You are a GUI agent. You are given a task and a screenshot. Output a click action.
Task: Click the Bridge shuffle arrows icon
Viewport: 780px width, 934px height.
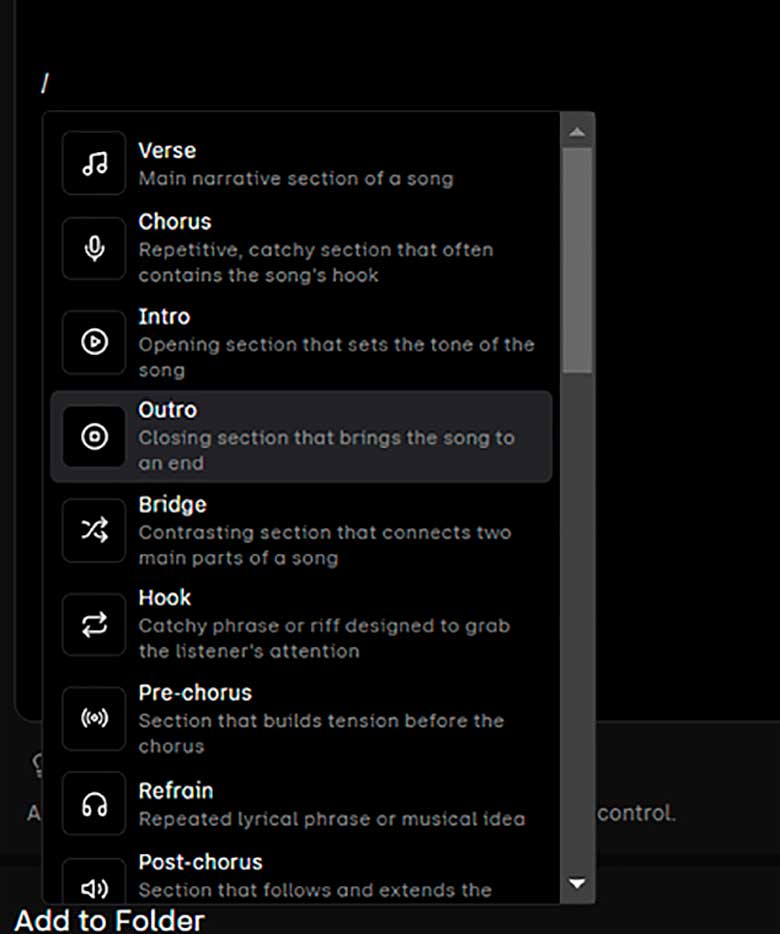click(94, 530)
